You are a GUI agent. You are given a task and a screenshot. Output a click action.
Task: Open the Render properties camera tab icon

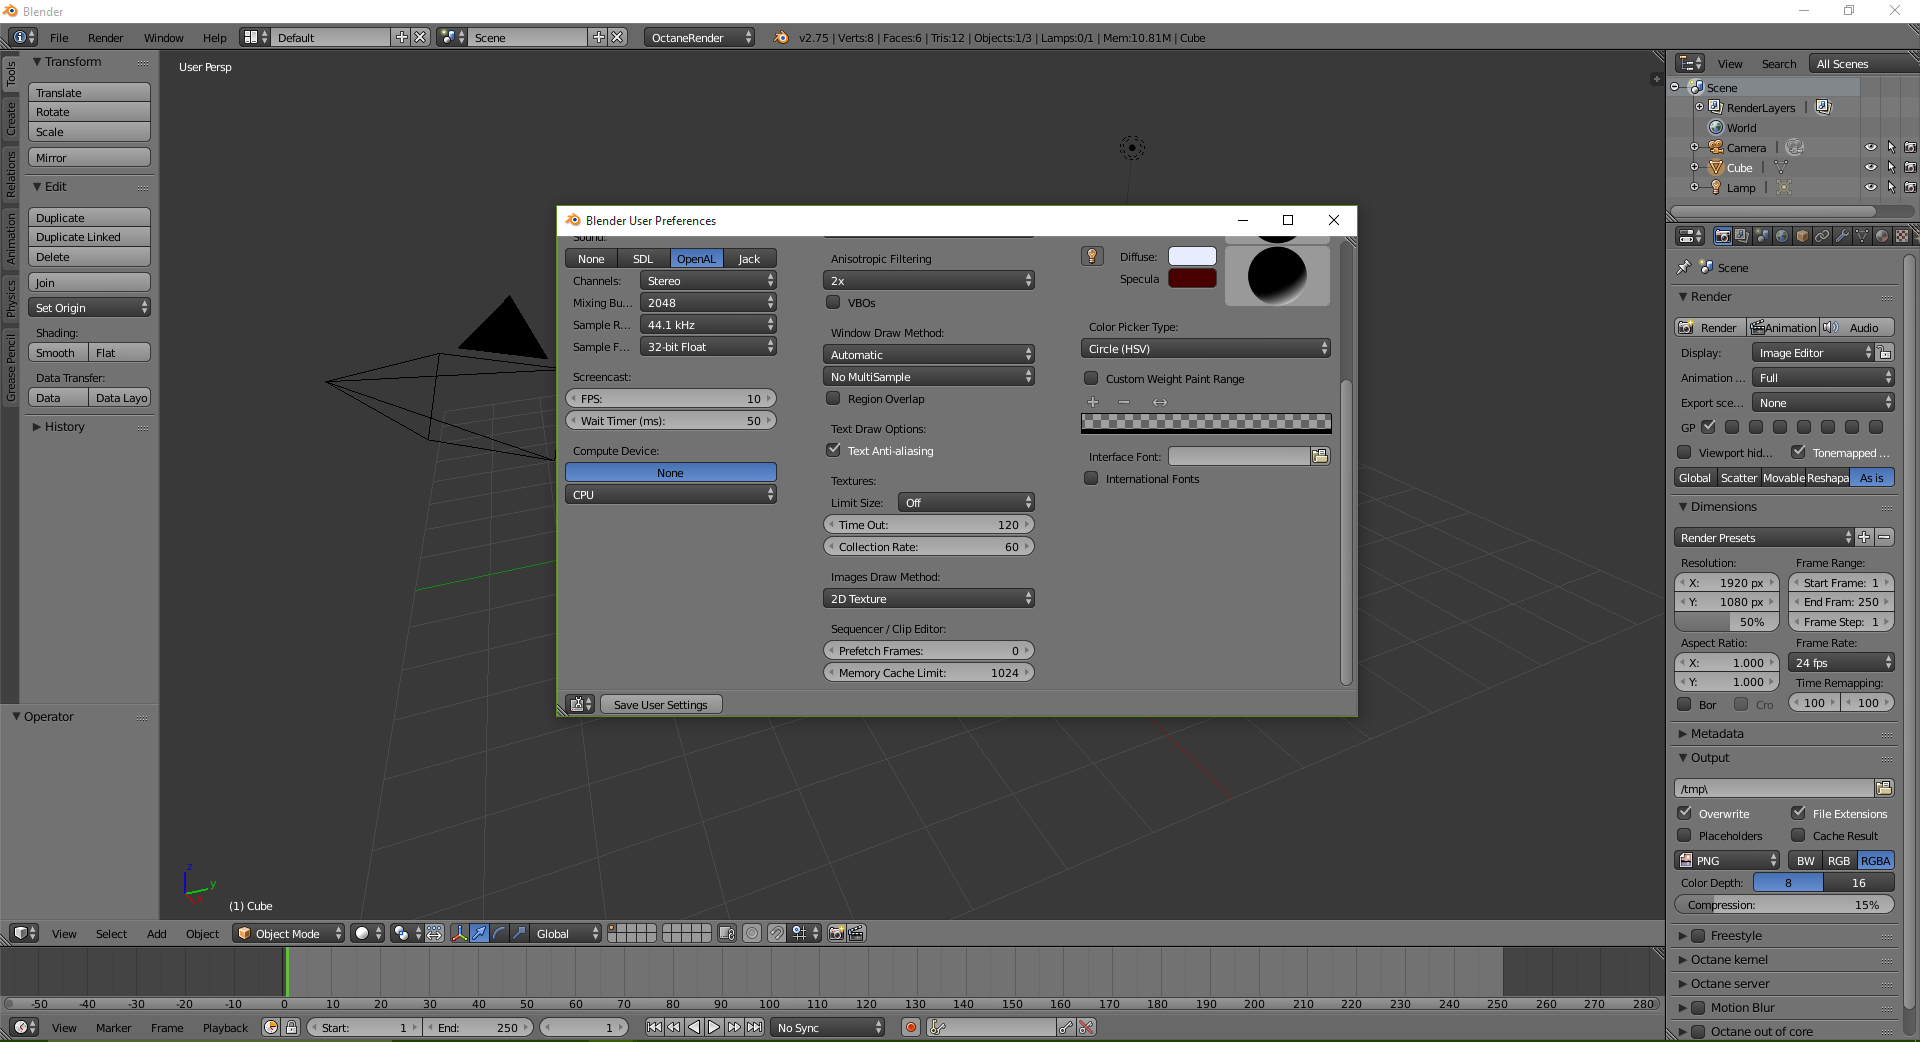(x=1722, y=236)
